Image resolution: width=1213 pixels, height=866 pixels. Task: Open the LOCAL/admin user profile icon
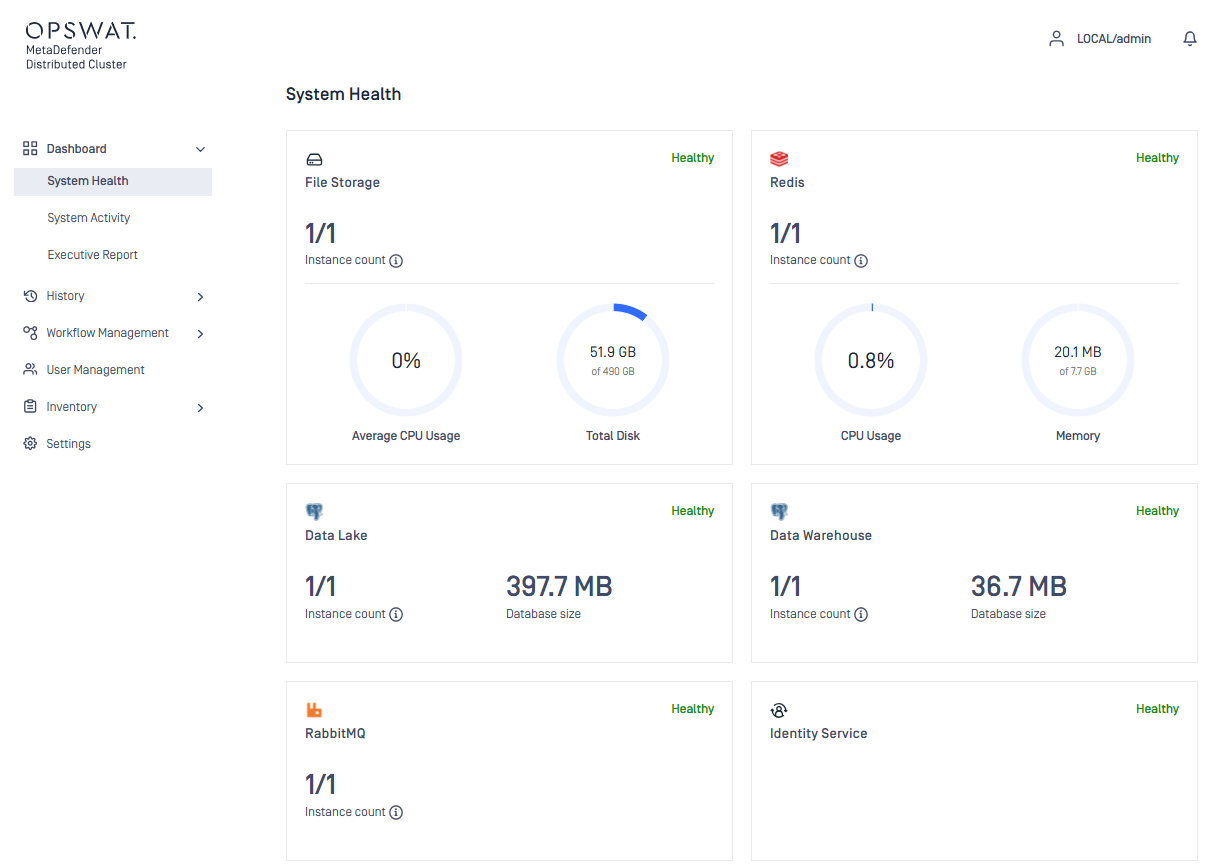[x=1056, y=39]
